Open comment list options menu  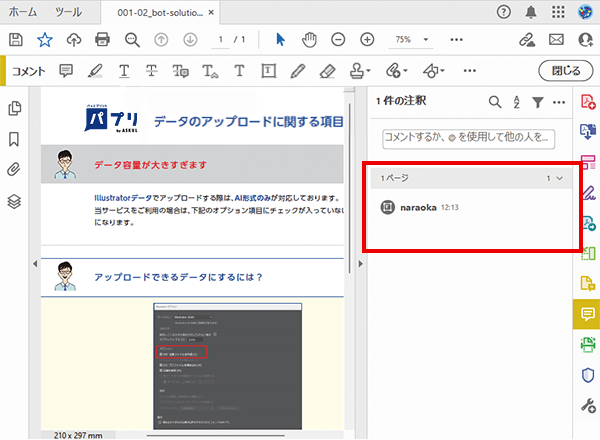[x=559, y=102]
